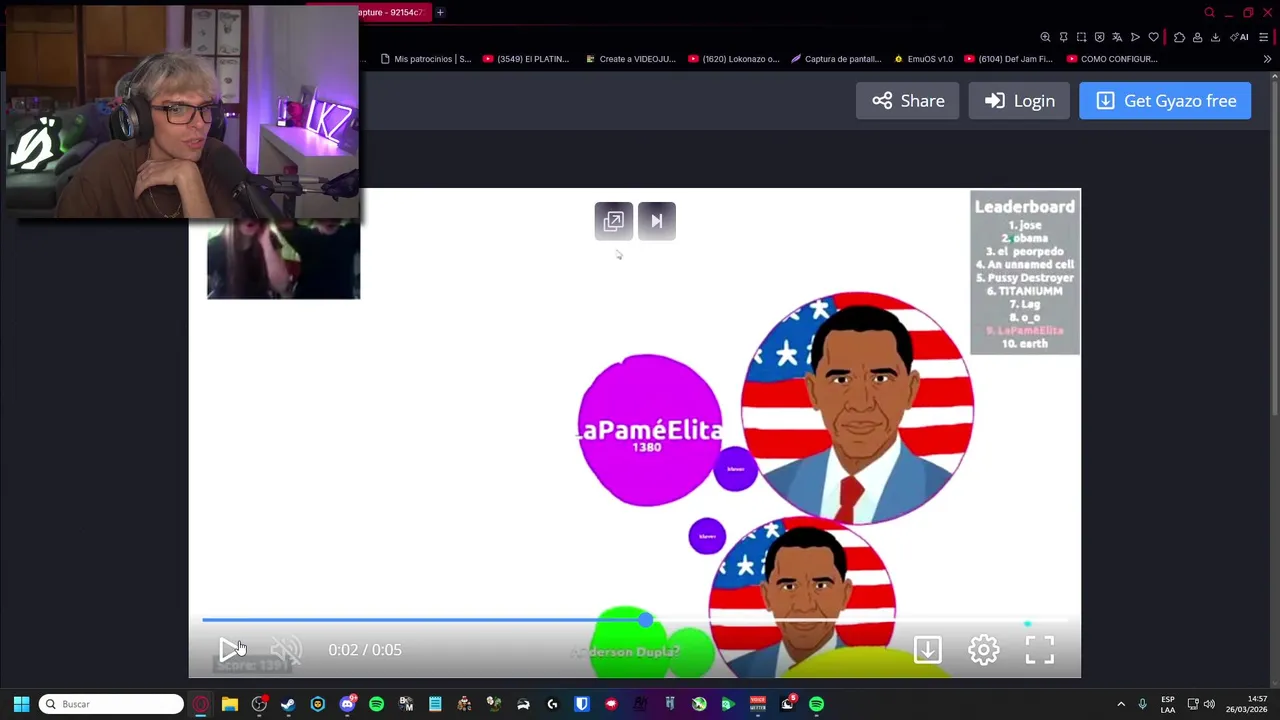Click the Login button
Viewport: 1280px width, 720px height.
tap(1019, 100)
